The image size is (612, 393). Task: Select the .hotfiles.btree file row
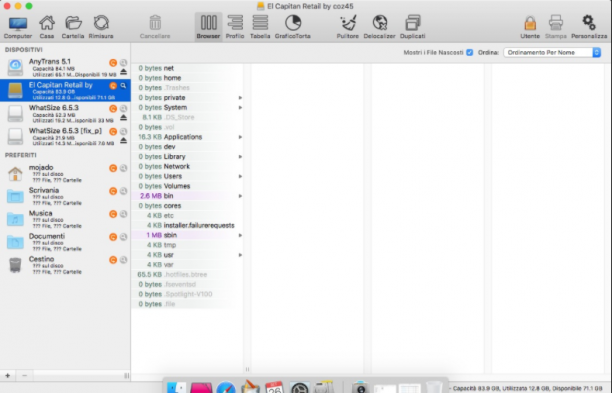[x=187, y=274]
